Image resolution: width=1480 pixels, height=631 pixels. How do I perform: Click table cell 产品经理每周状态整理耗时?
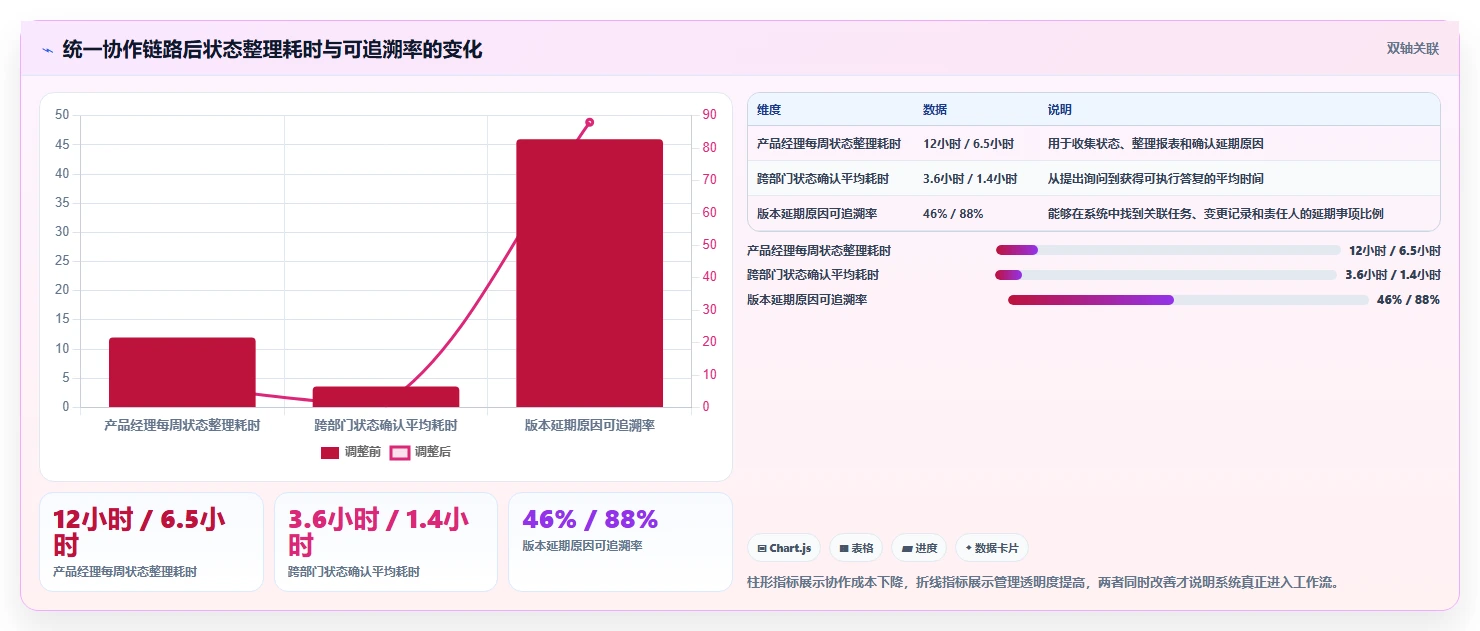(829, 144)
